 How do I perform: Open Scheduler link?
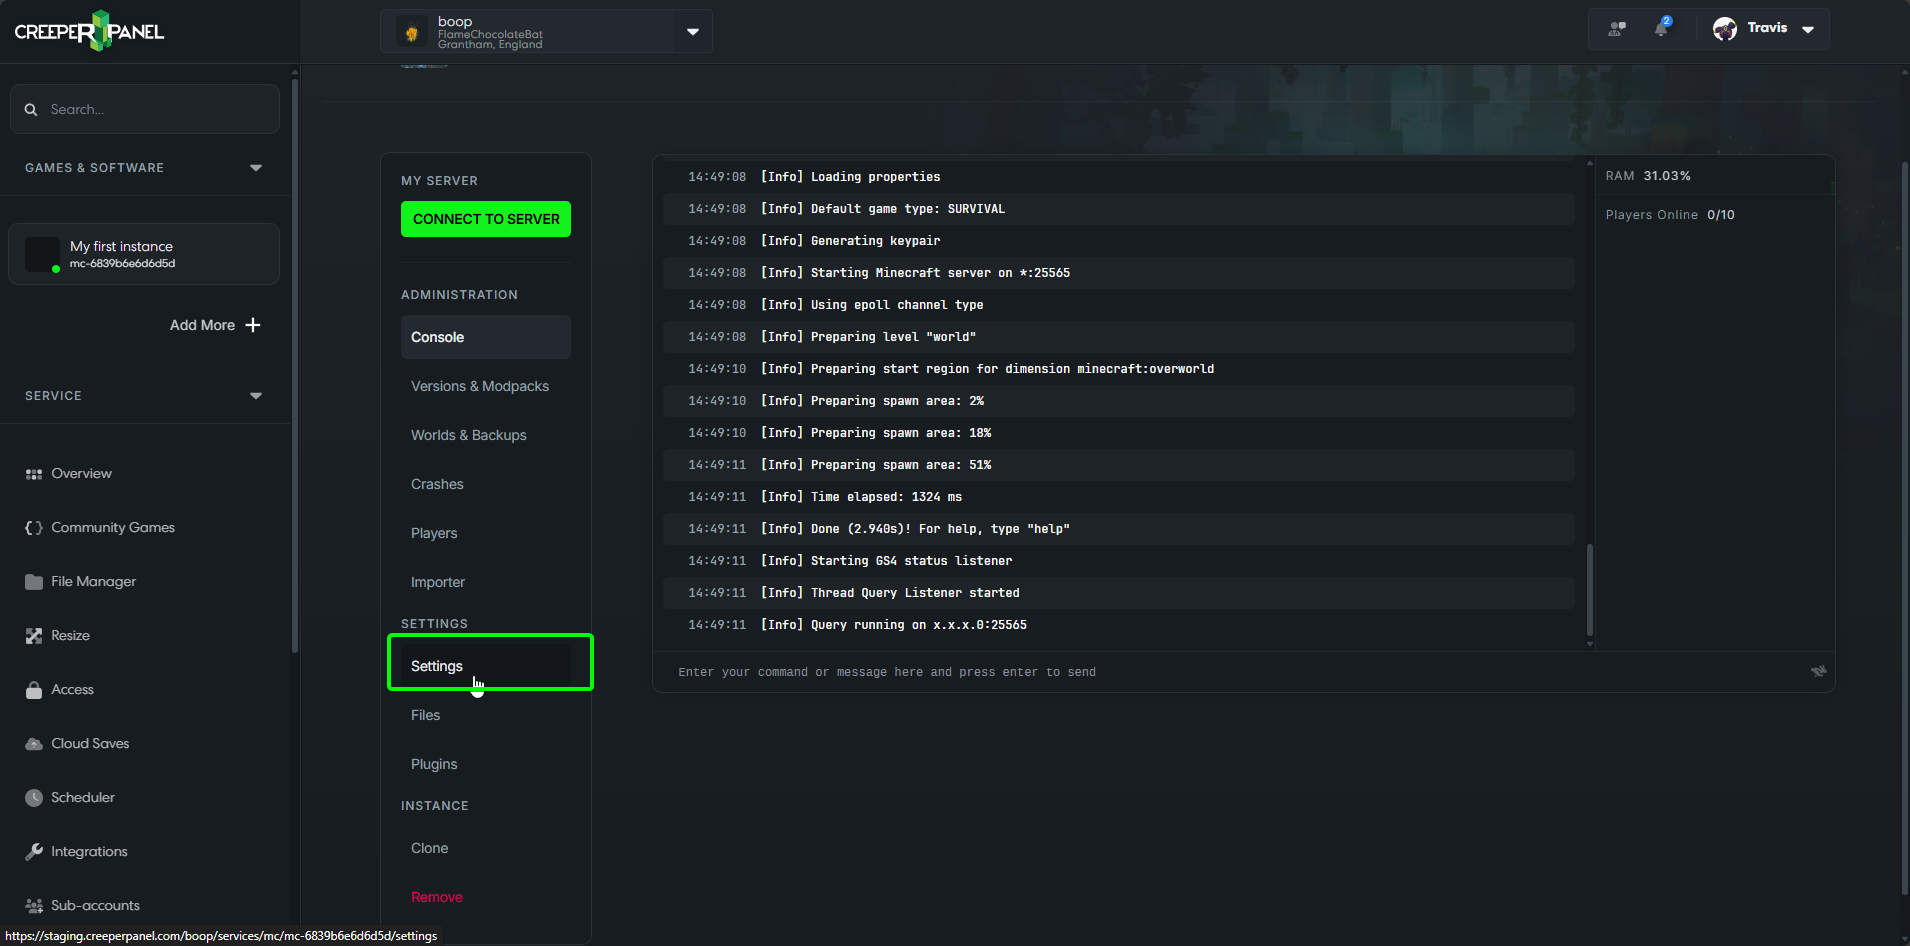(x=83, y=798)
